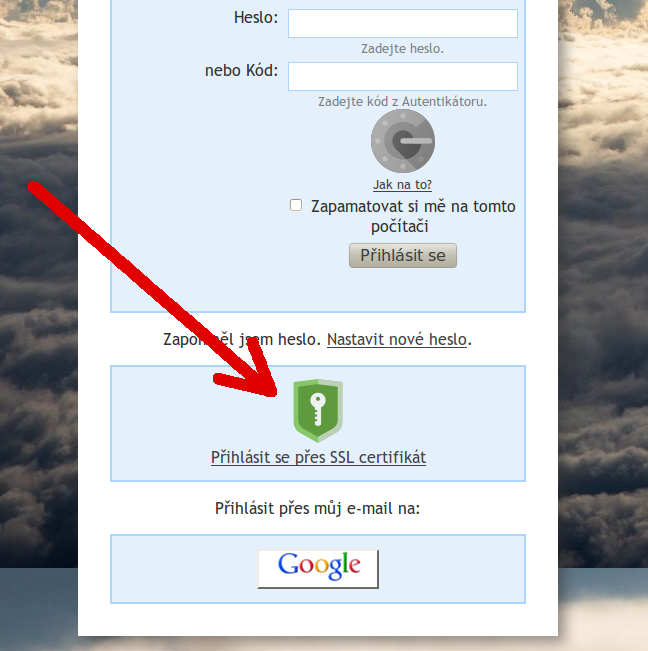Click Přihlásit přes můj e-mail na: text
Viewport: 648px width, 651px height.
(x=318, y=509)
